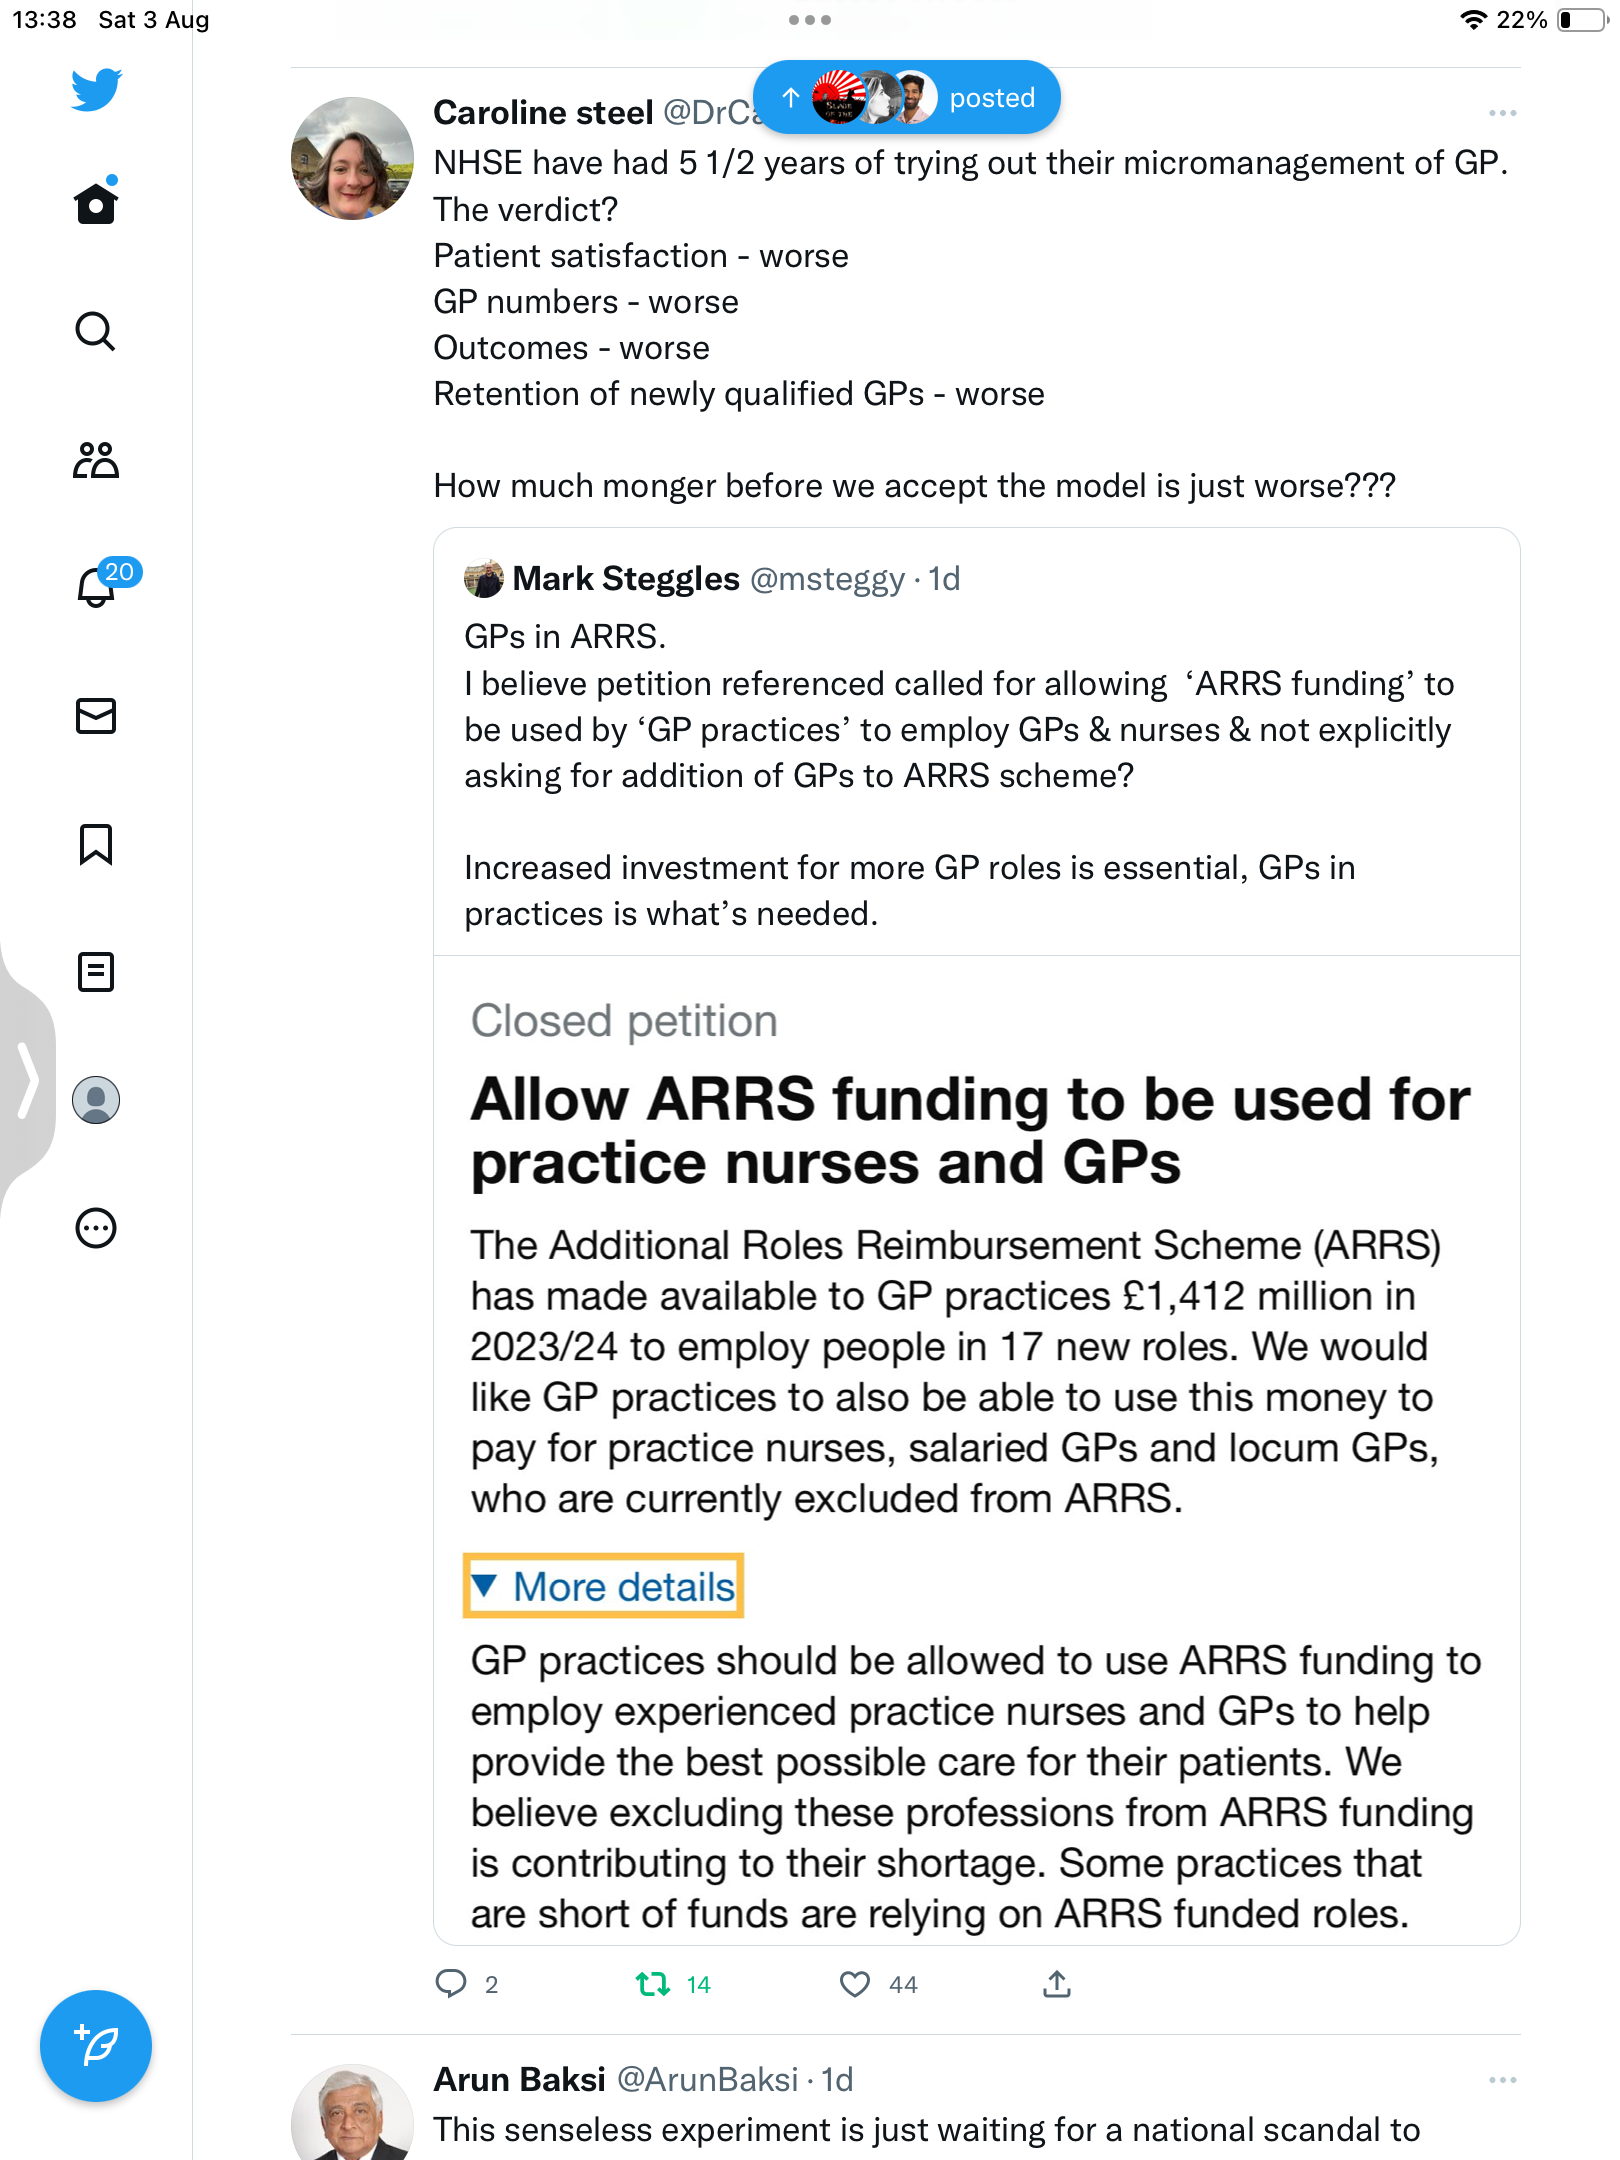Open the Closed petition heading
This screenshot has height=2160, width=1620.
(x=624, y=1021)
